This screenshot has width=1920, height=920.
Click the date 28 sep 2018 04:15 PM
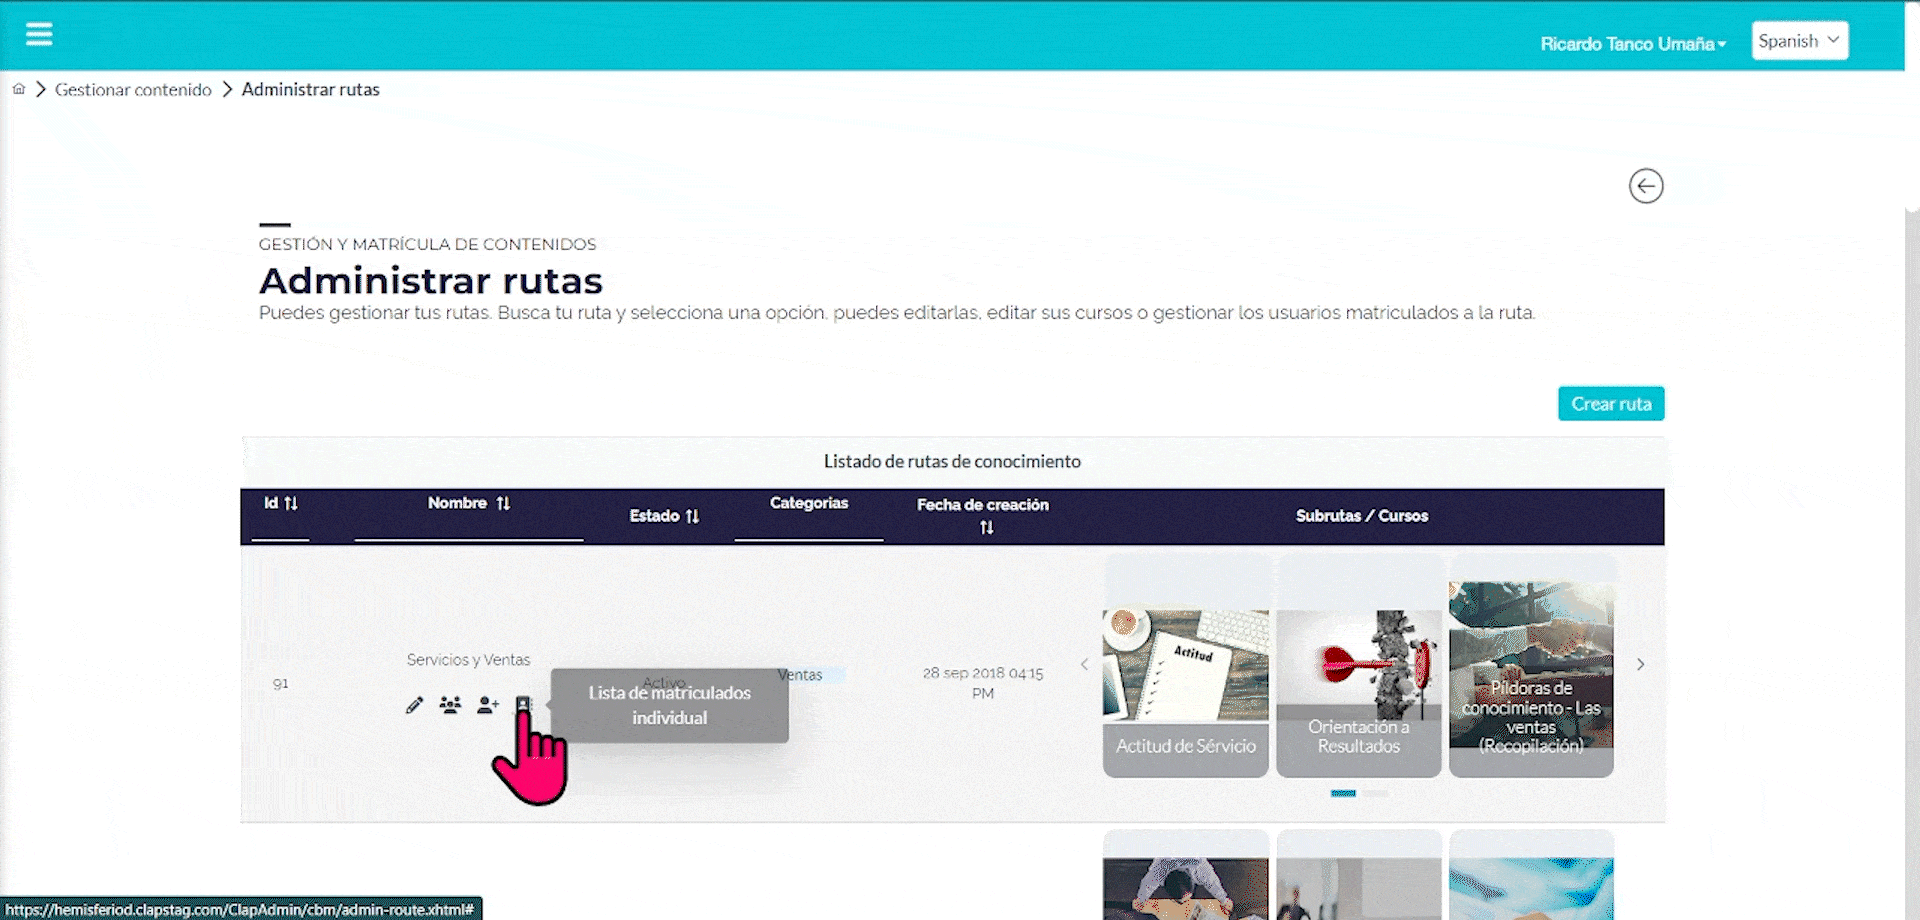coord(983,683)
